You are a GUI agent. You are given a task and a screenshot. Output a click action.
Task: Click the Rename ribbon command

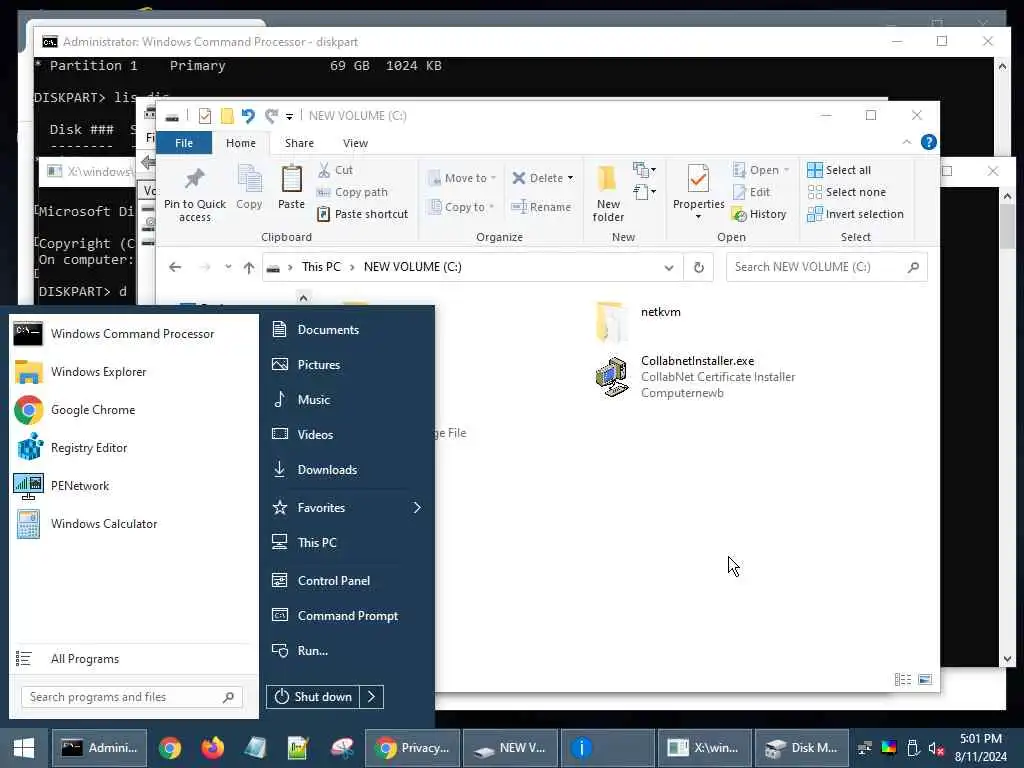[x=541, y=207]
